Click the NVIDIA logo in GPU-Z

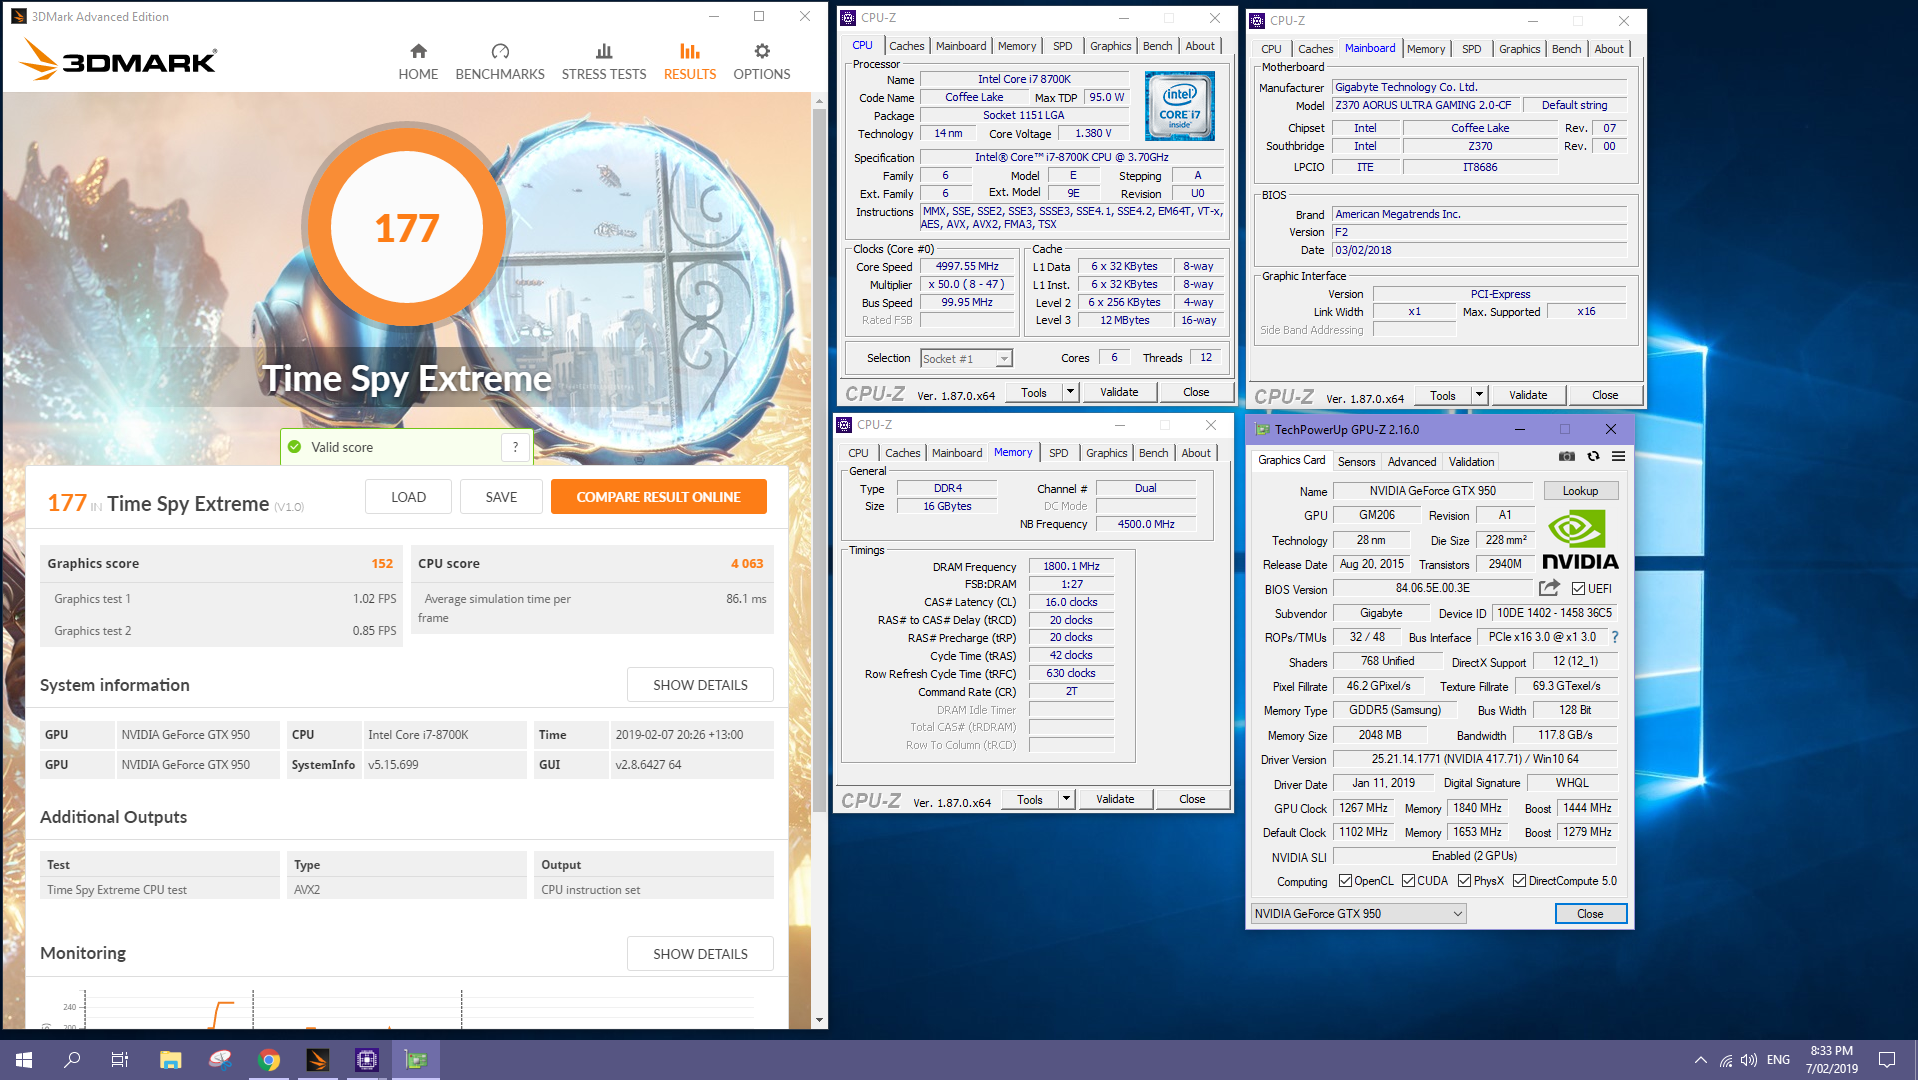point(1580,540)
